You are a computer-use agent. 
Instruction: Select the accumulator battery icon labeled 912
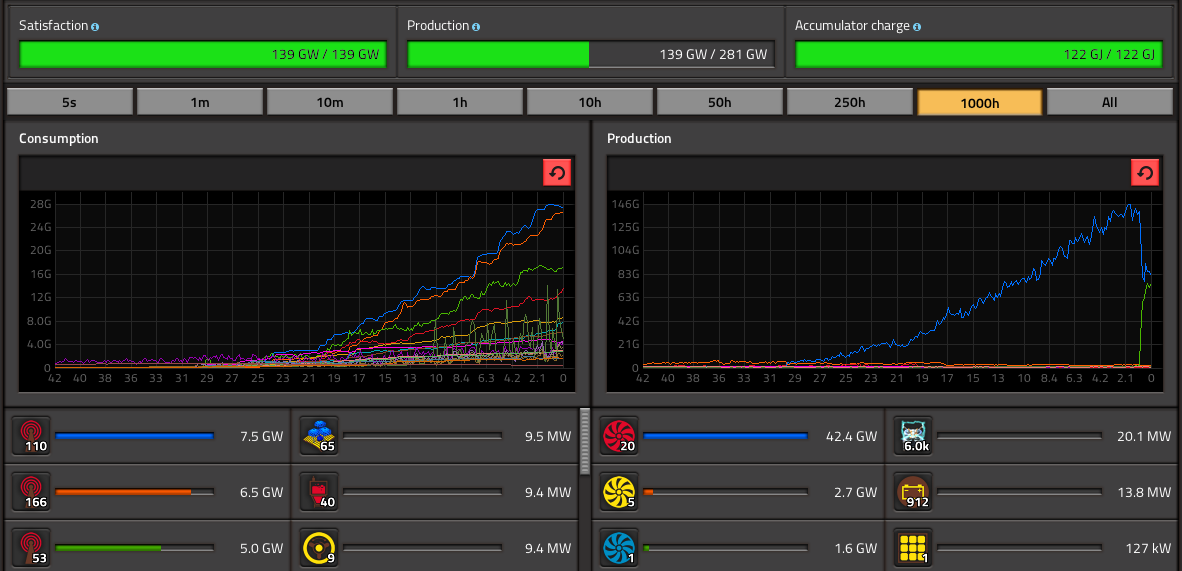click(913, 492)
